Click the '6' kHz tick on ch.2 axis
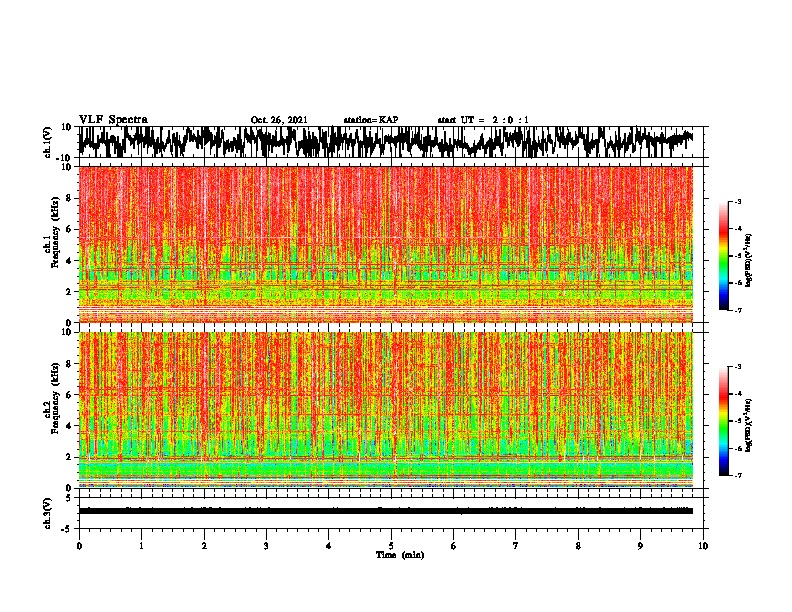Viewport: 792px width, 612px height. coord(70,394)
